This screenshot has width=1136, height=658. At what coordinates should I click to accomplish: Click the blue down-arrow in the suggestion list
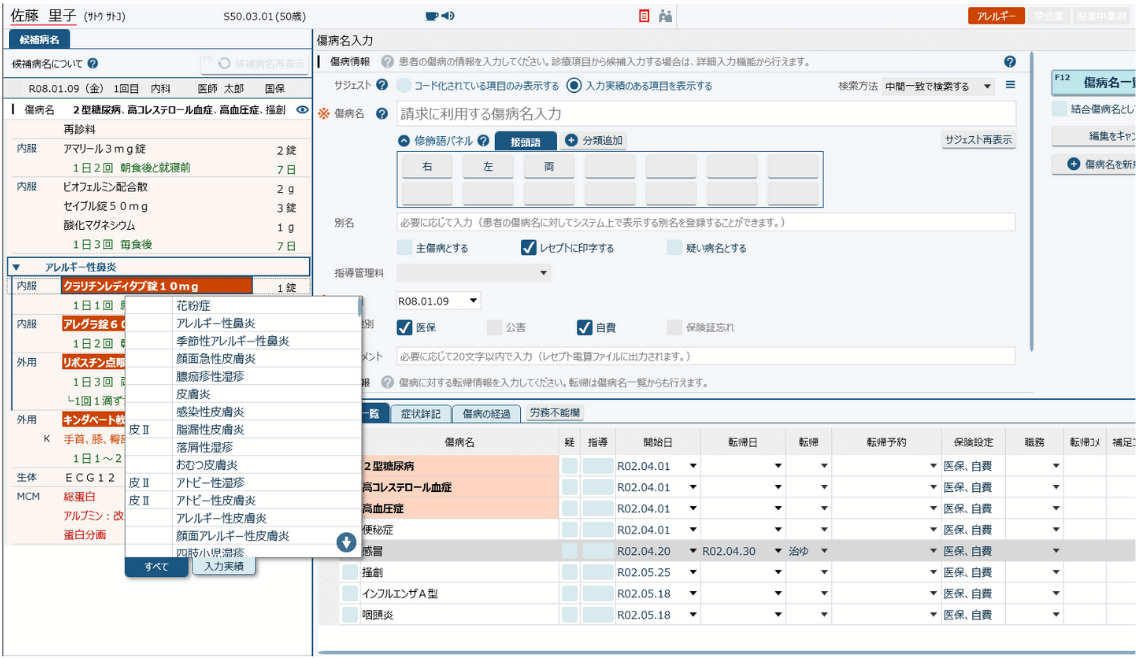tap(346, 542)
